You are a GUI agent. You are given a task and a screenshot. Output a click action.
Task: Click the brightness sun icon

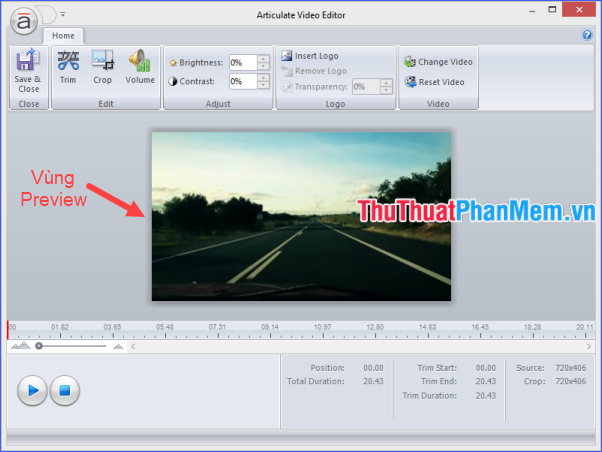click(x=173, y=63)
